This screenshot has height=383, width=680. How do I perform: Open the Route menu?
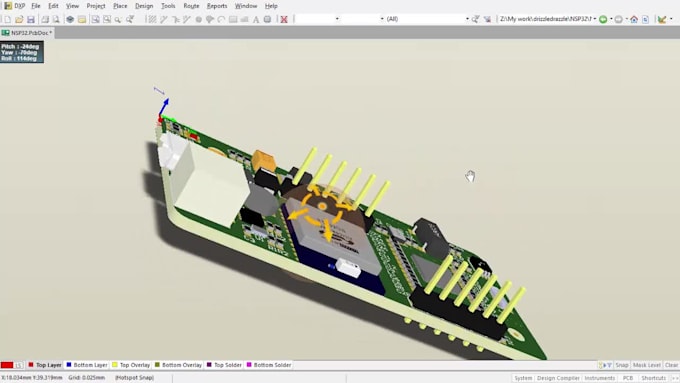tap(191, 6)
